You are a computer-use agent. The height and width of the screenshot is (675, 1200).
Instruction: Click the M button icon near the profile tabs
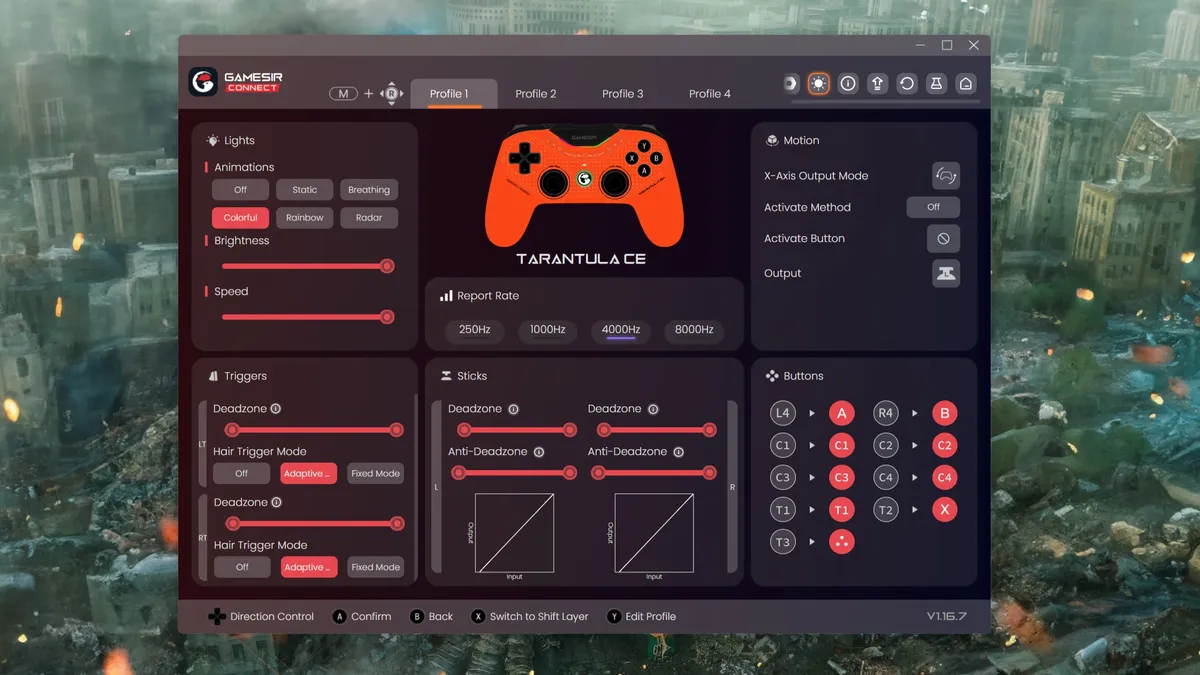(343, 94)
